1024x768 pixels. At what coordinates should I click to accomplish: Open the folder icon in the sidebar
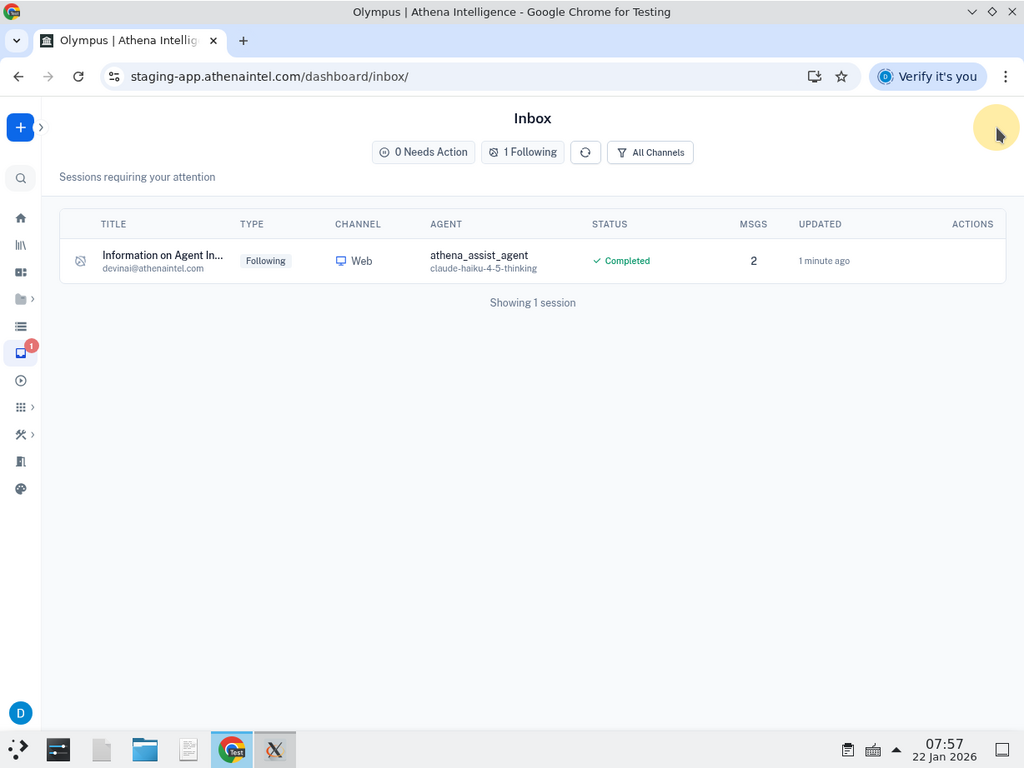21,299
